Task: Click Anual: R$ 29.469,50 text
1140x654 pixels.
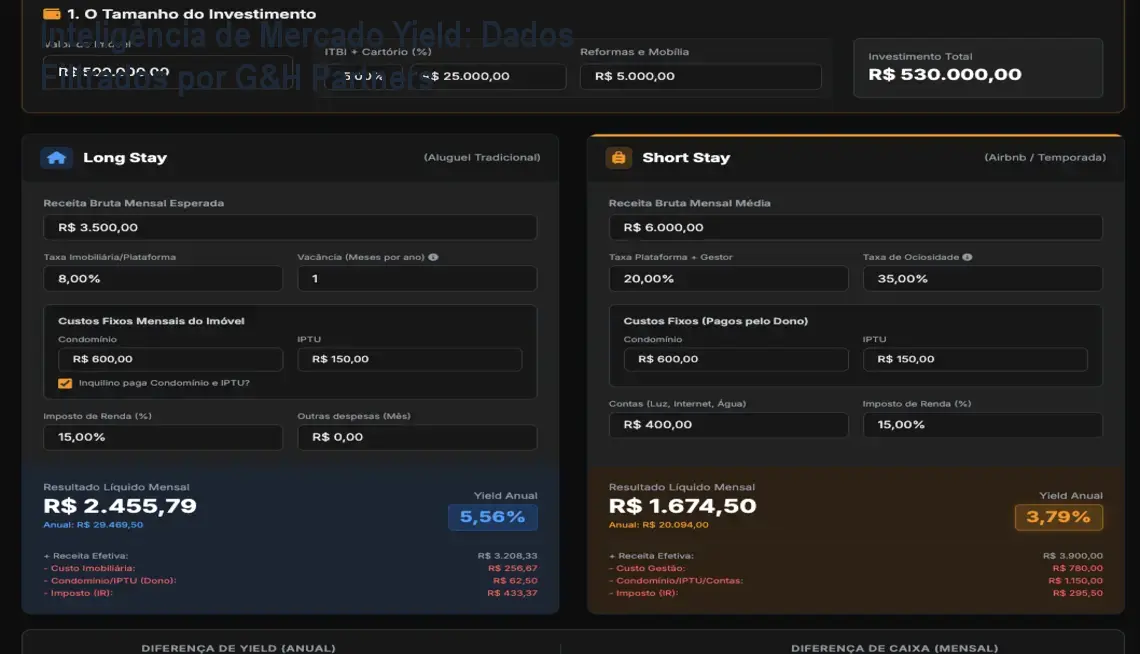Action: pos(93,525)
